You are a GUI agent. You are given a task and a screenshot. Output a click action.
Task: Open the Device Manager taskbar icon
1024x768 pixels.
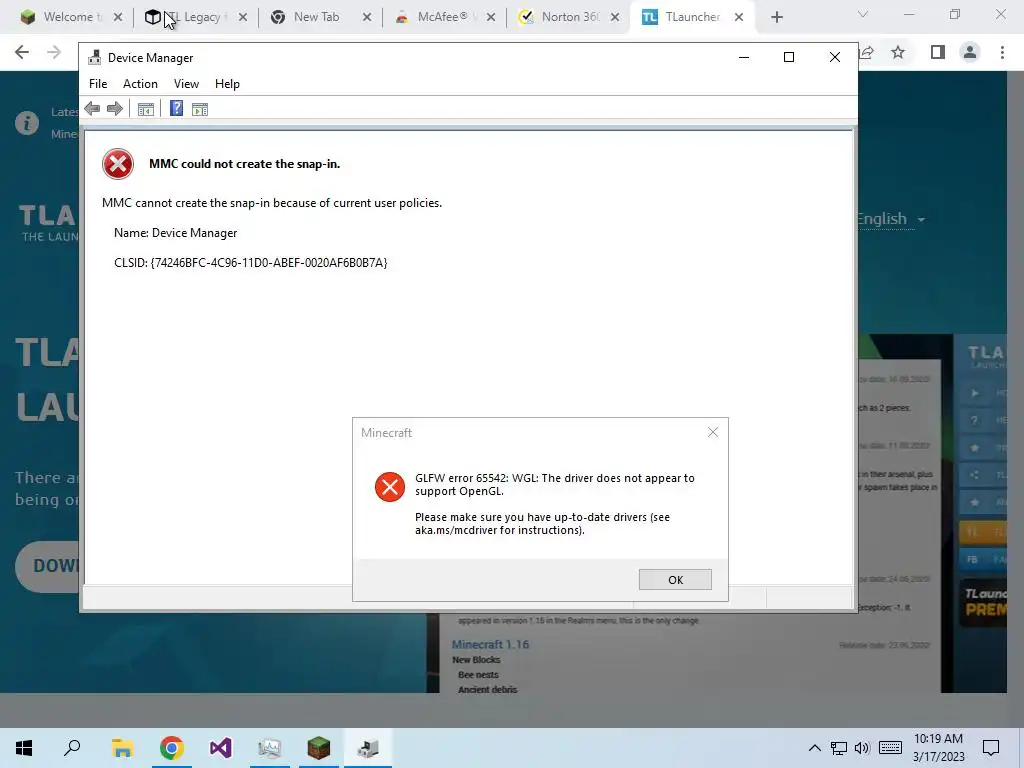click(368, 748)
